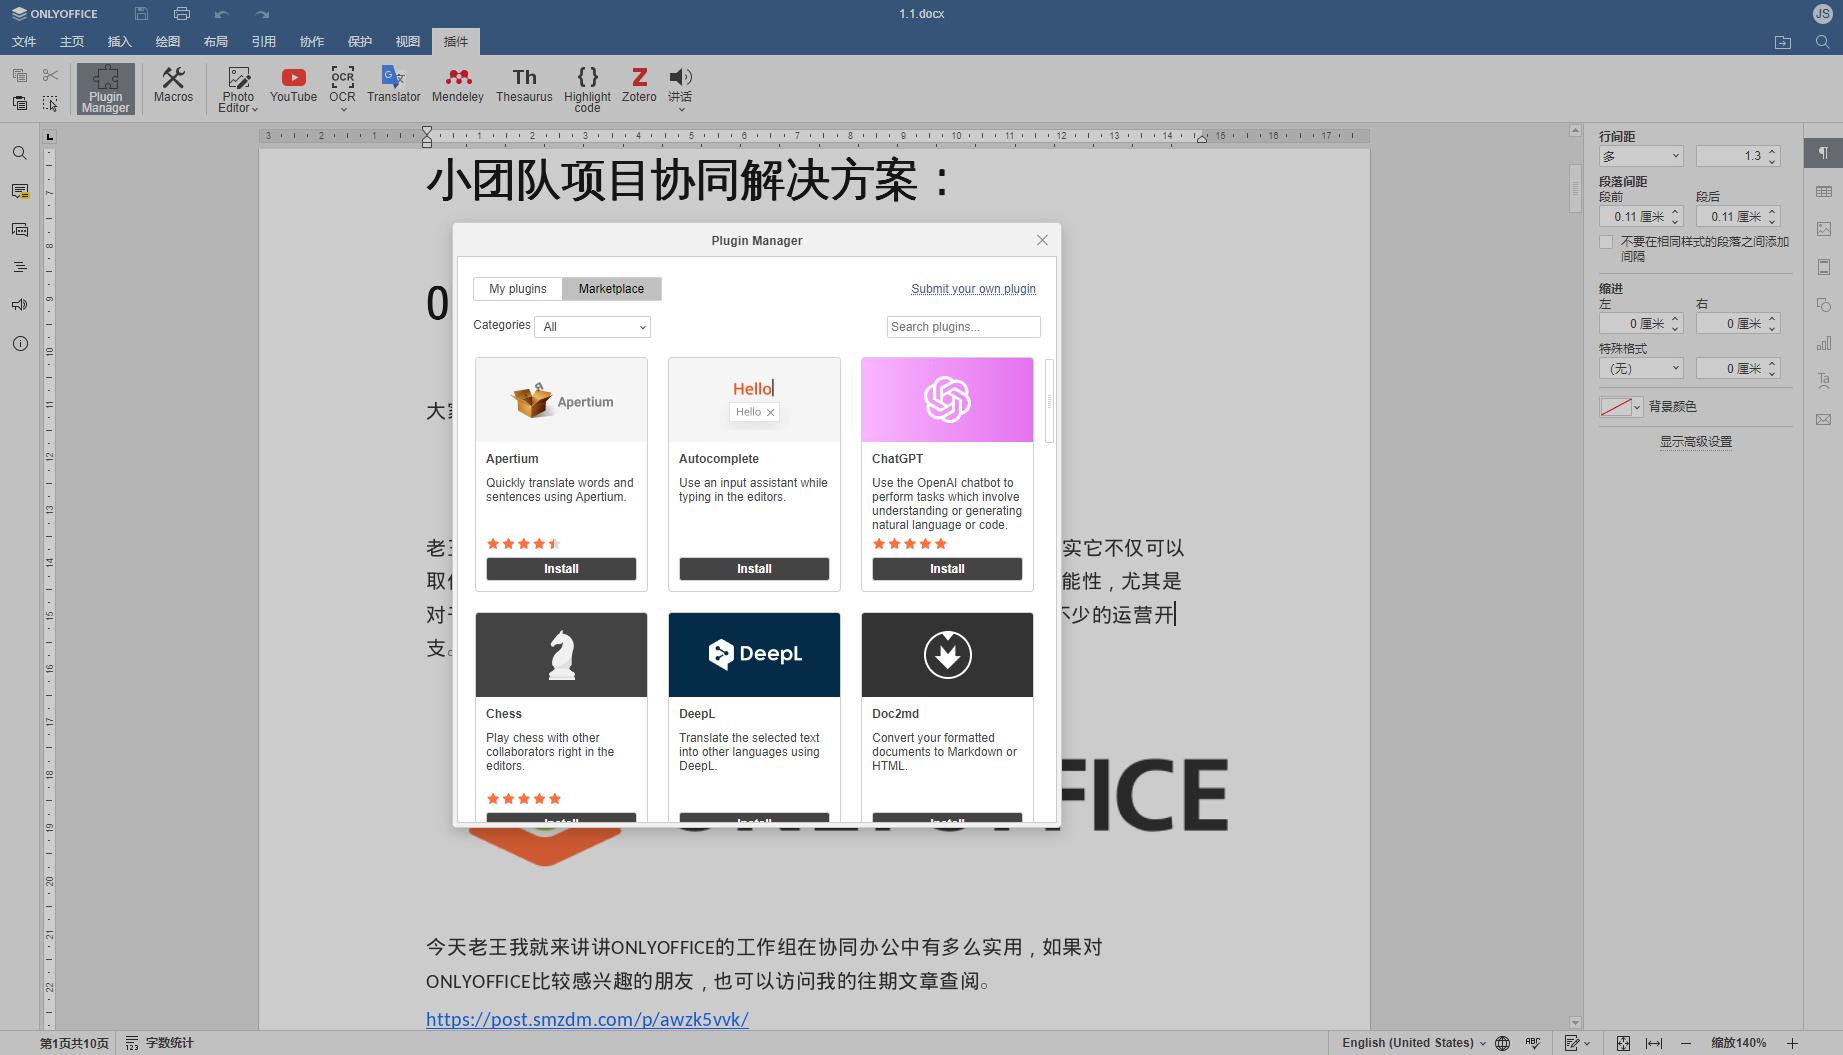The image size is (1843, 1055).
Task: Click Submit your own plugin link
Action: (x=972, y=288)
